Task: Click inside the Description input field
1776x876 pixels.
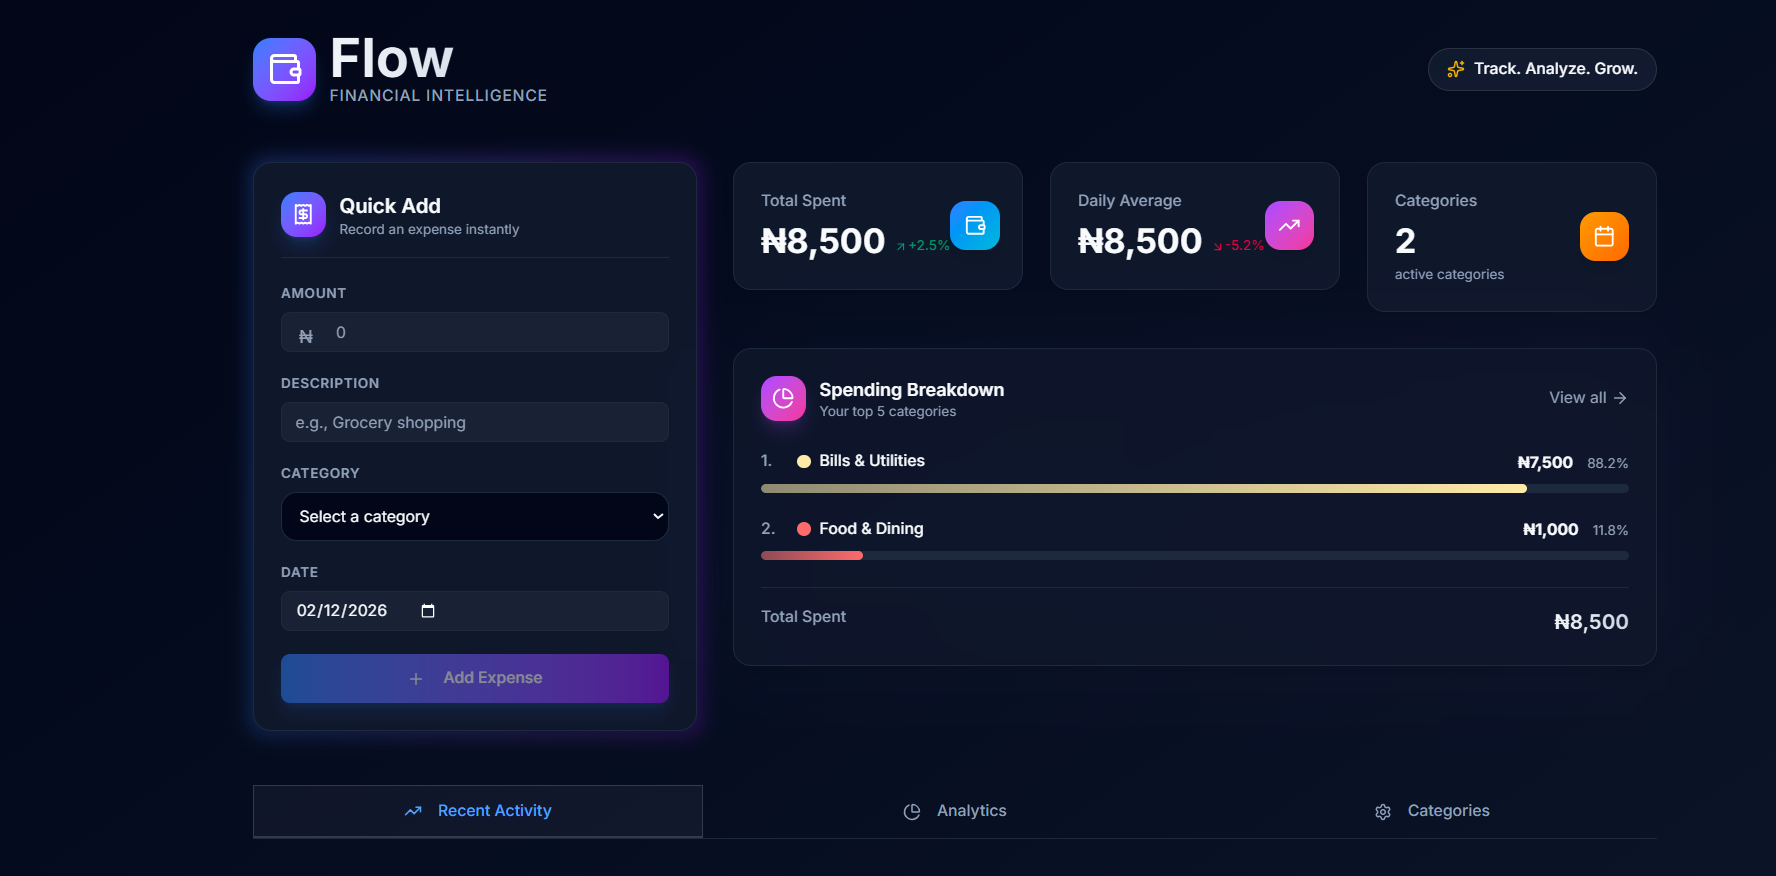Action: click(x=474, y=422)
